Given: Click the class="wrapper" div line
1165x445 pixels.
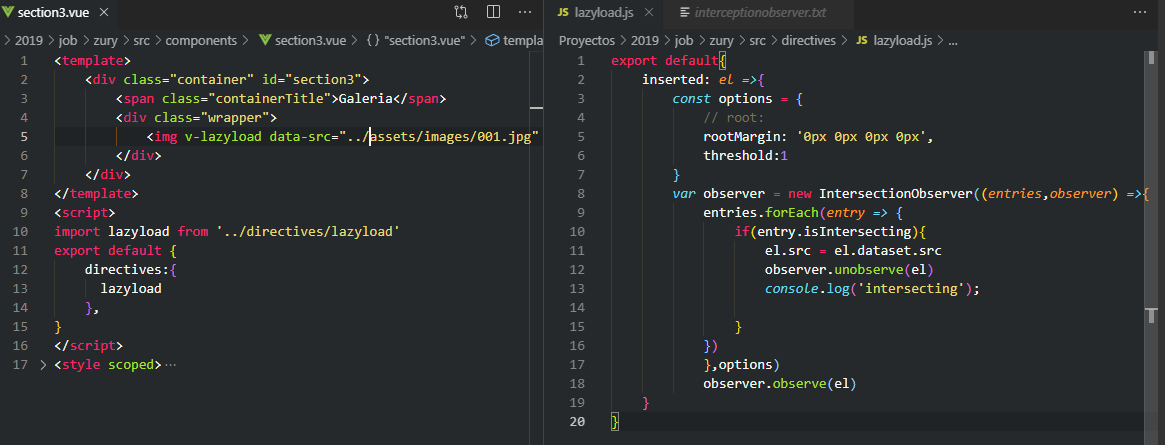Looking at the screenshot, I should (x=196, y=117).
